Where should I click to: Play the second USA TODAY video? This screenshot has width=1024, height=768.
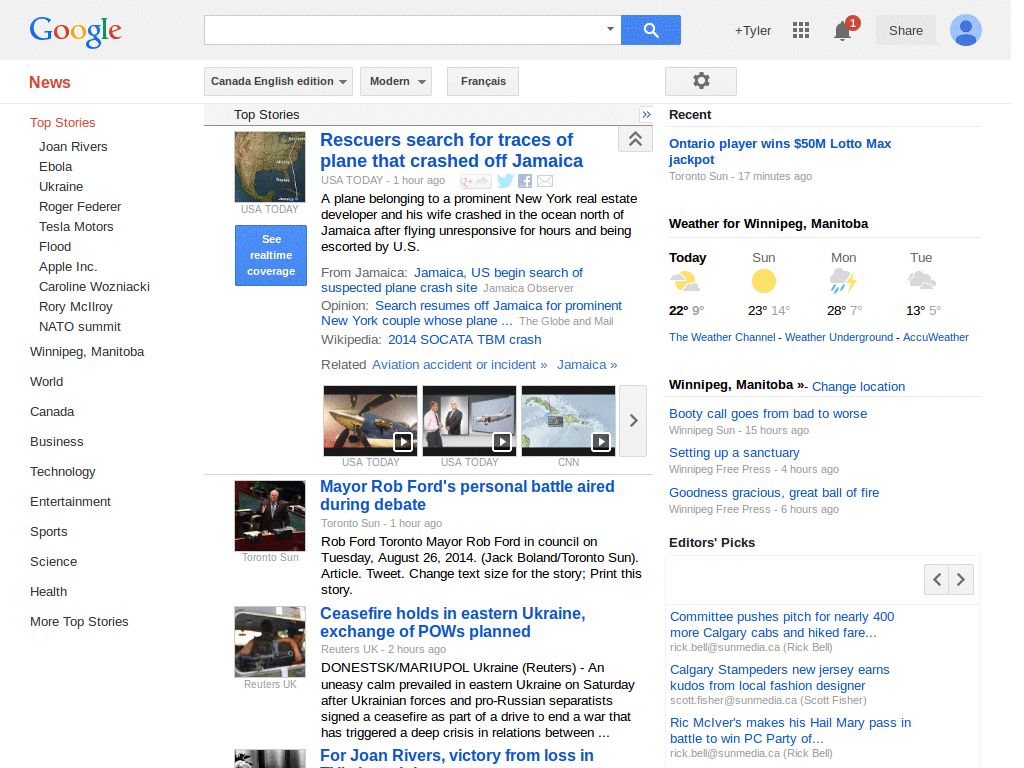click(x=470, y=421)
